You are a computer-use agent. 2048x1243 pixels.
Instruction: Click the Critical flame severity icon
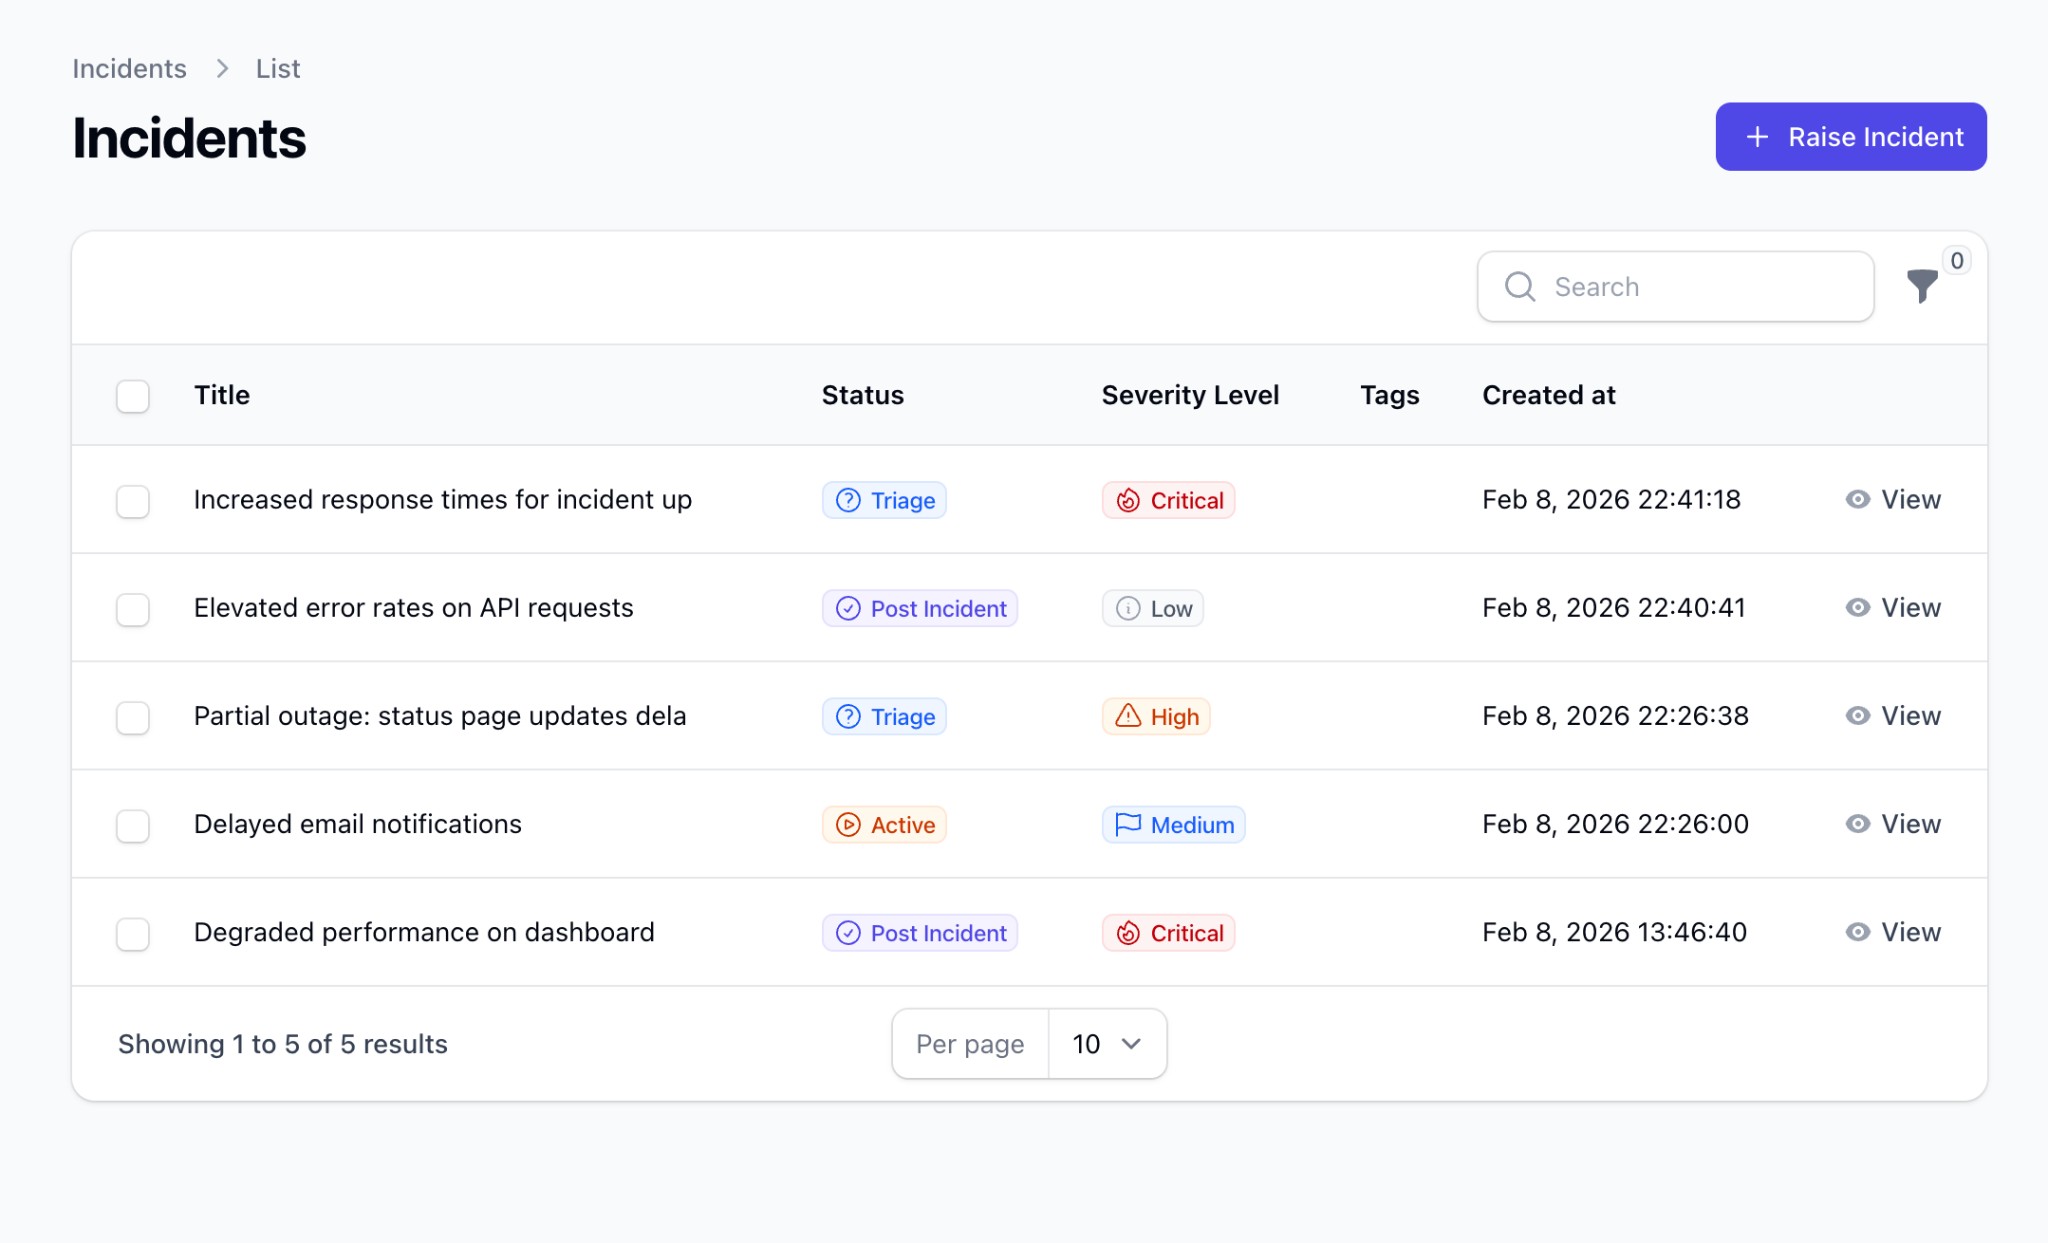click(1128, 500)
